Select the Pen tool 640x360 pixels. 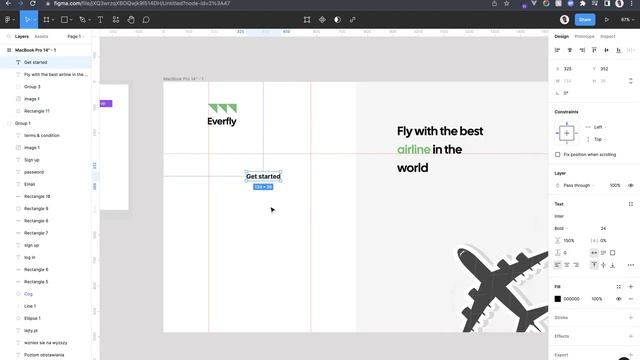point(82,20)
